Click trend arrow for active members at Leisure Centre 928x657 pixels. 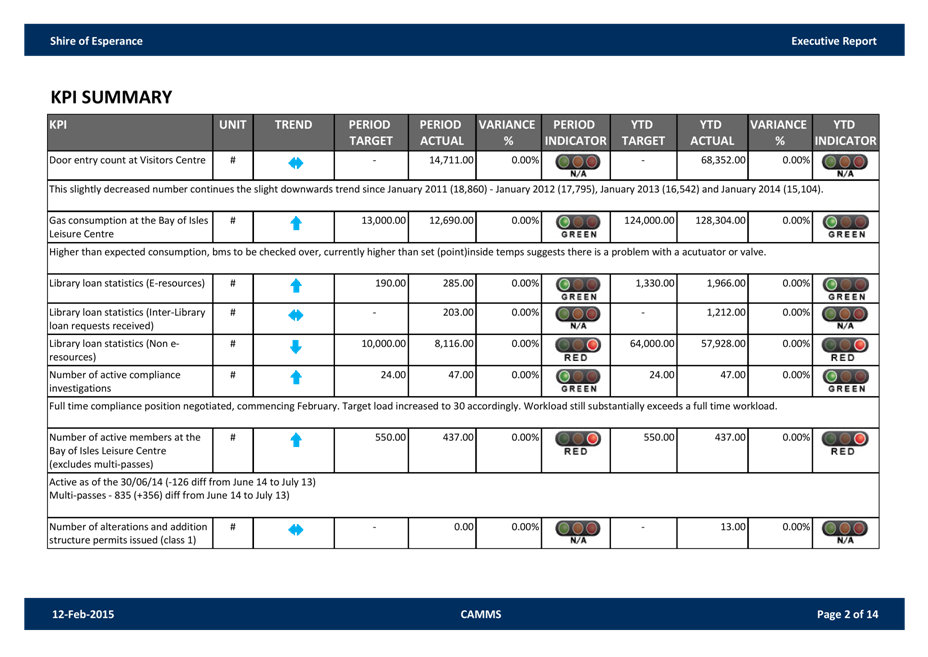click(294, 439)
